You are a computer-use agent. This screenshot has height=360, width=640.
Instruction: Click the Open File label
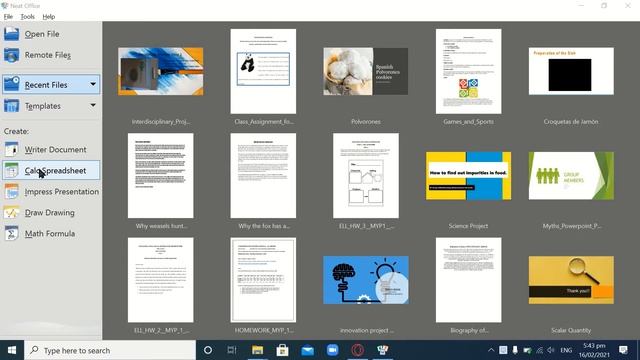coord(42,34)
